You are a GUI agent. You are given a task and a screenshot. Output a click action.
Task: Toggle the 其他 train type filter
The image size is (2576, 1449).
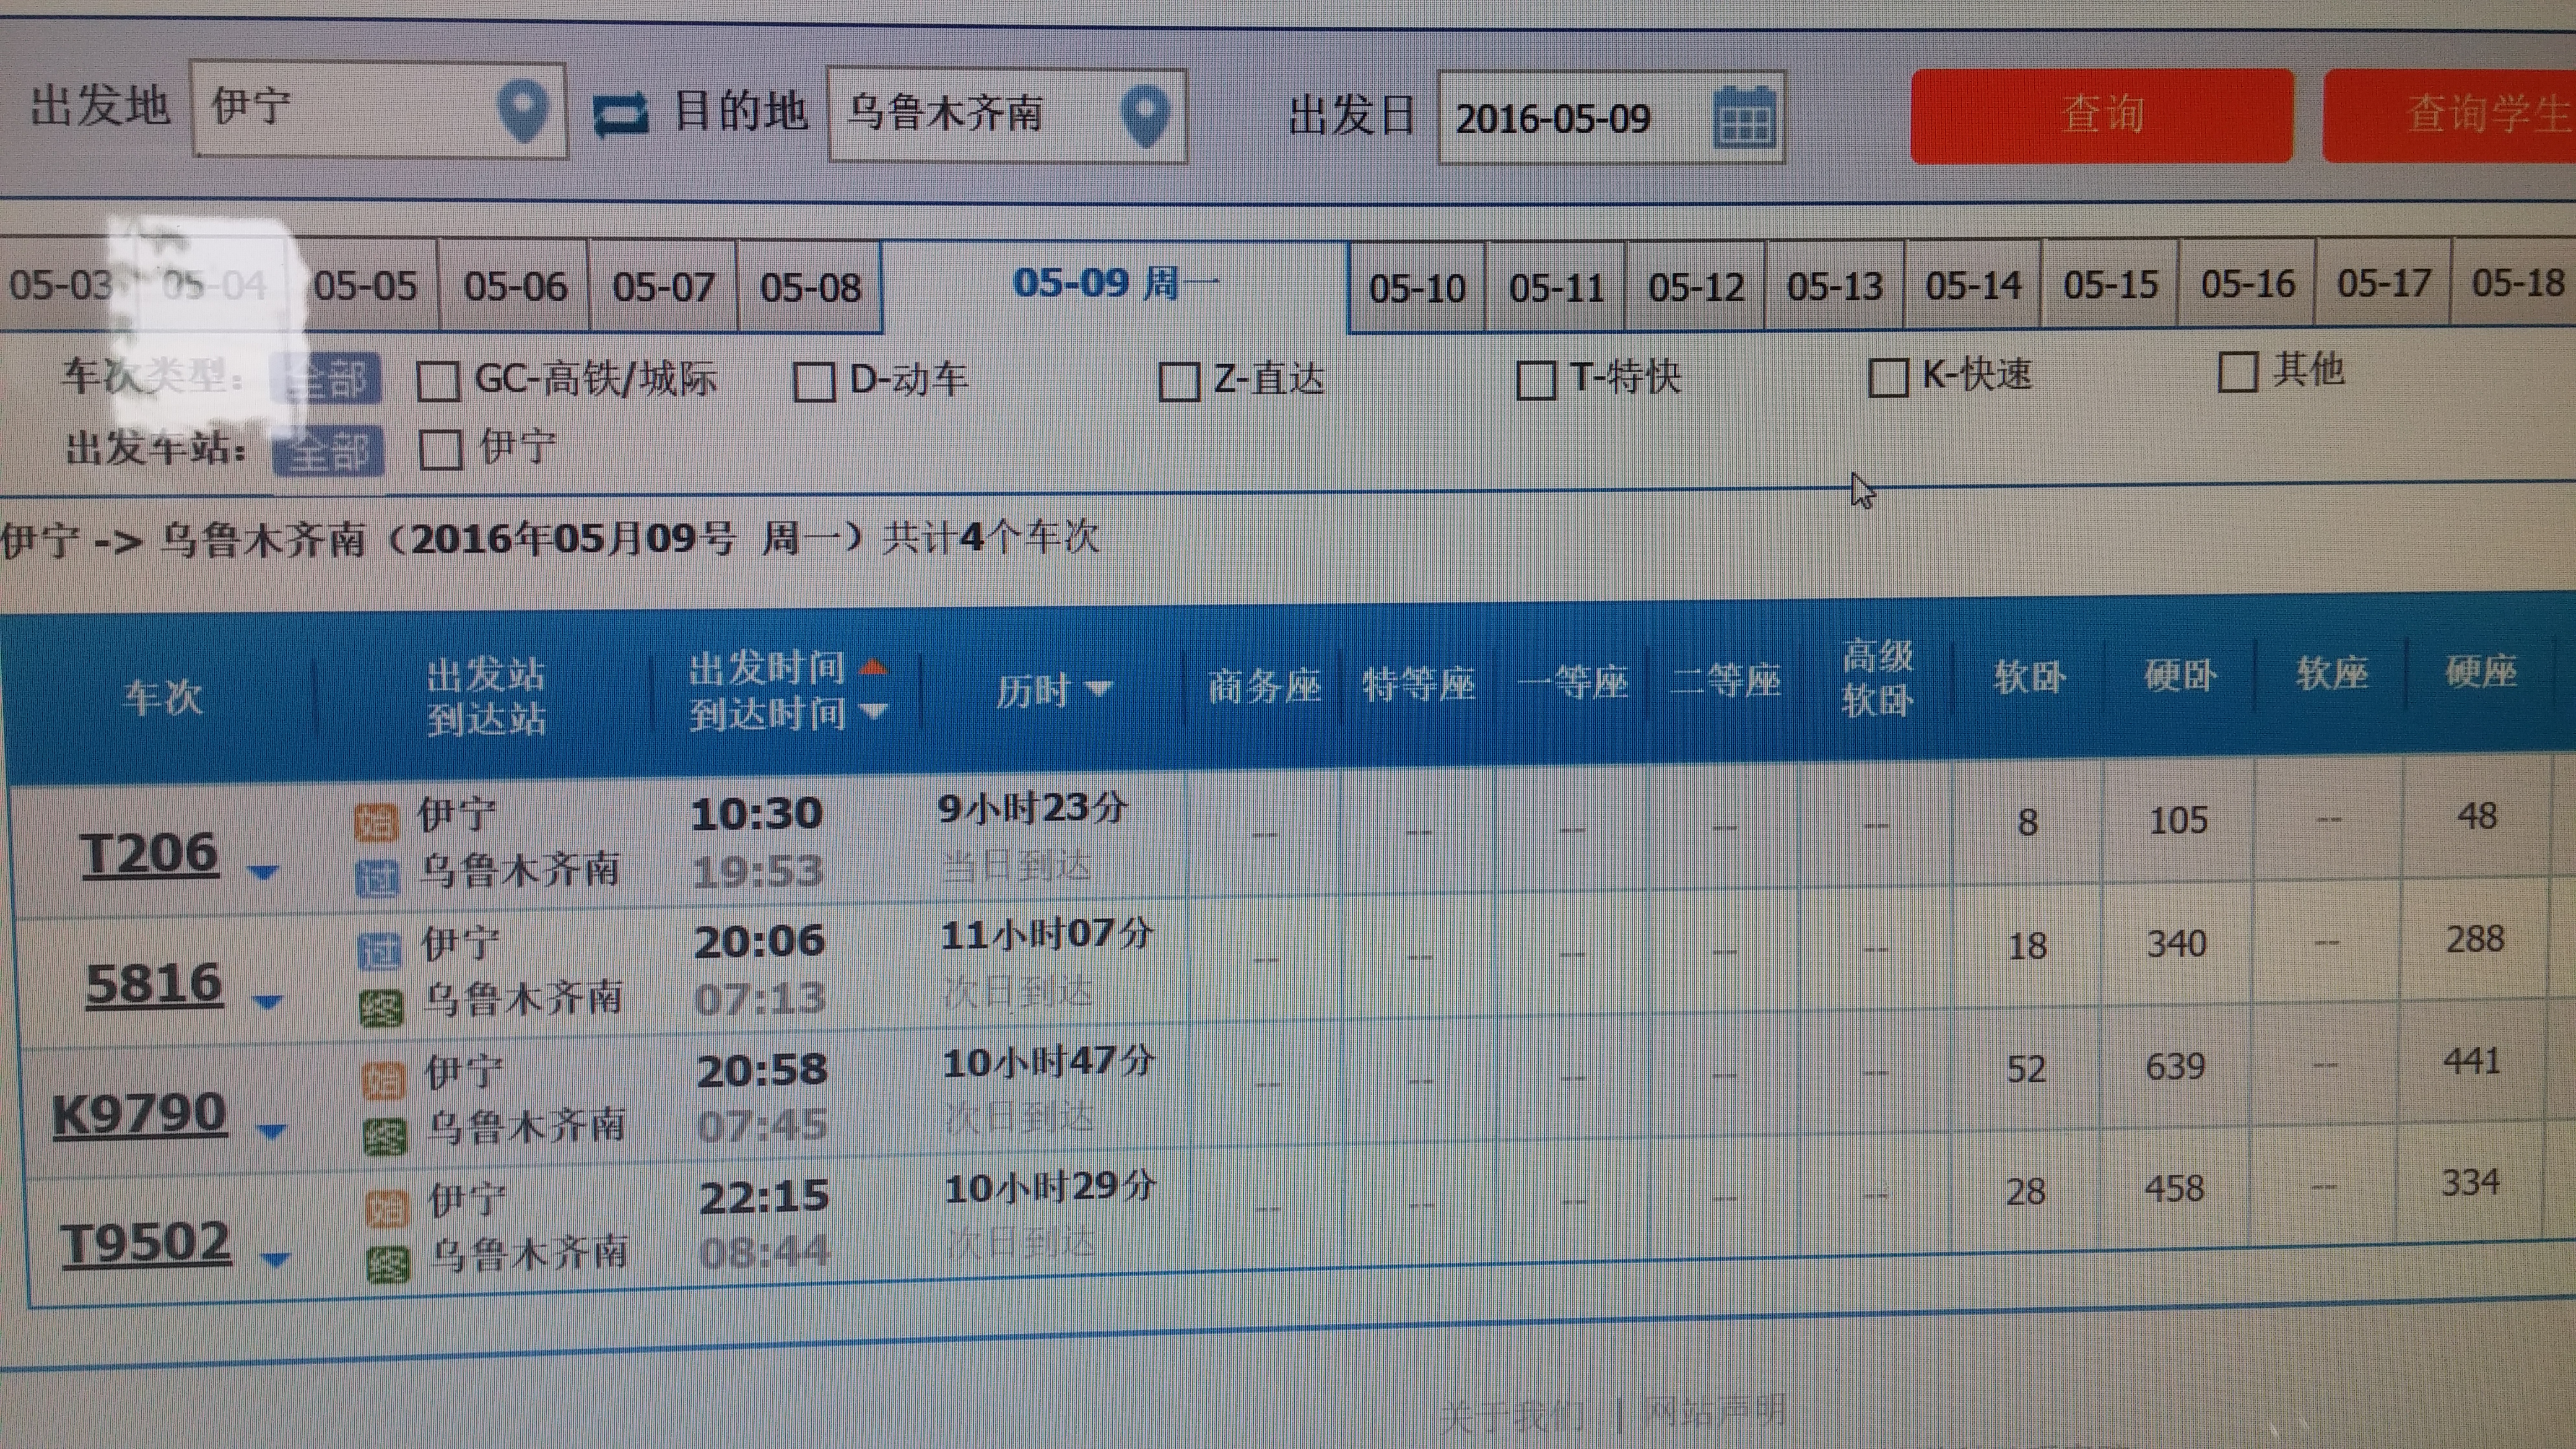coord(2238,372)
